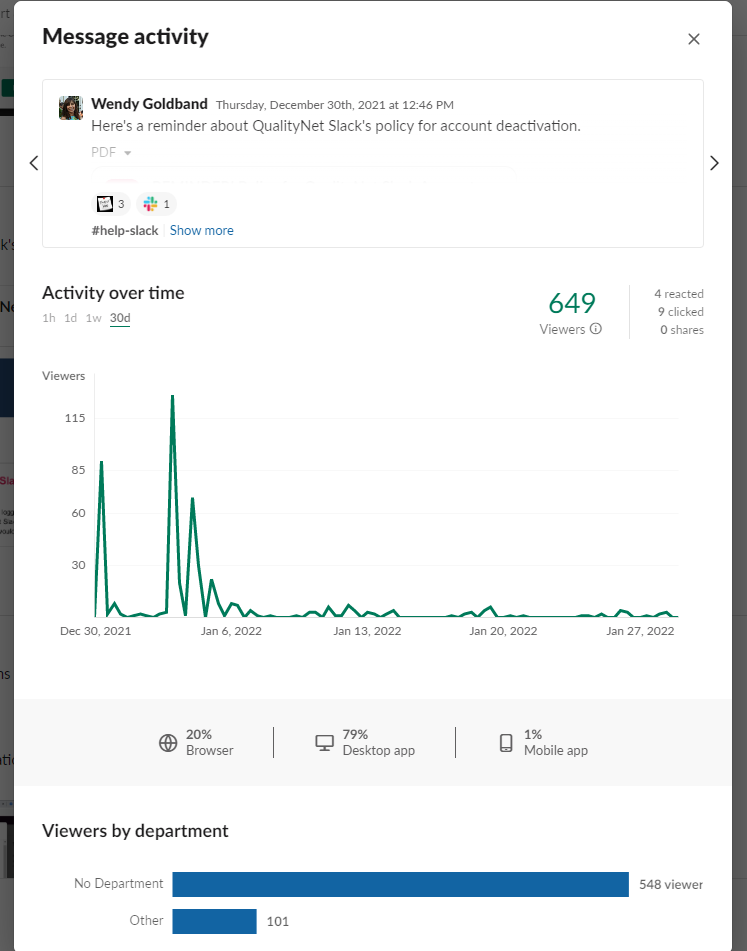Click the Other department bar
This screenshot has height=951, width=747.
pyautogui.click(x=214, y=921)
